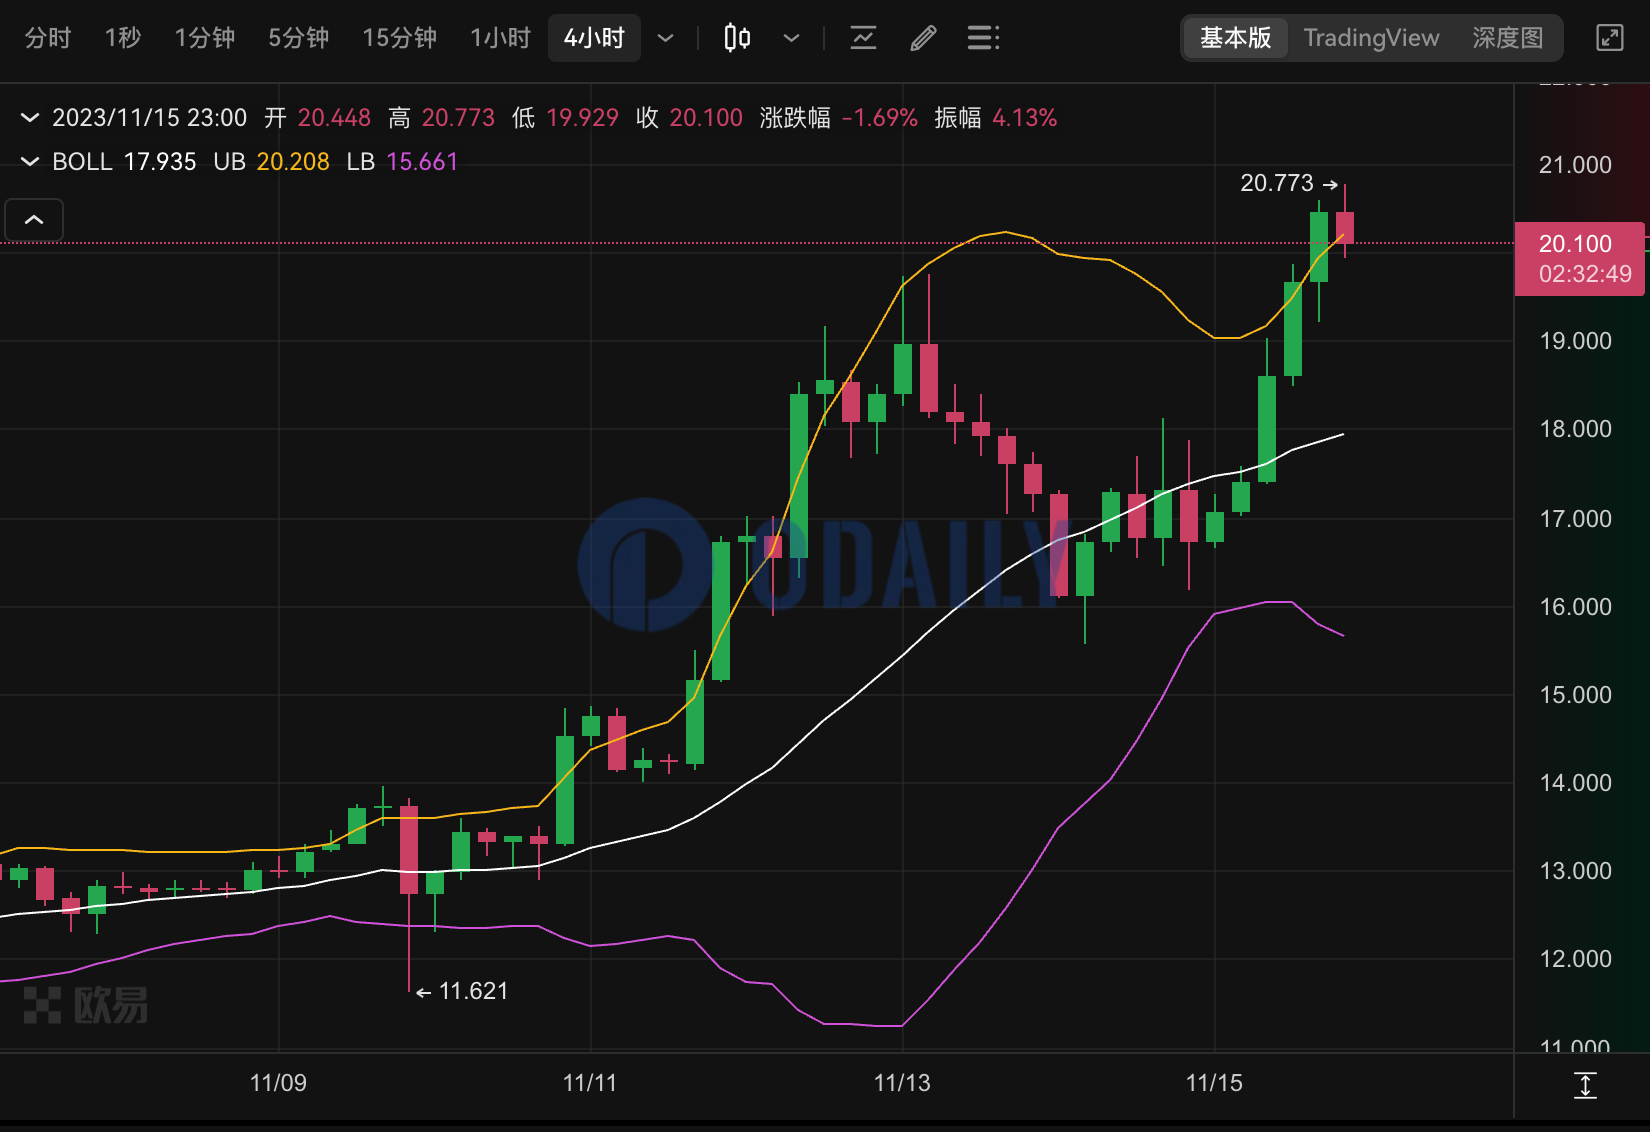Open more time intervals dropdown
1650x1132 pixels.
coord(665,39)
